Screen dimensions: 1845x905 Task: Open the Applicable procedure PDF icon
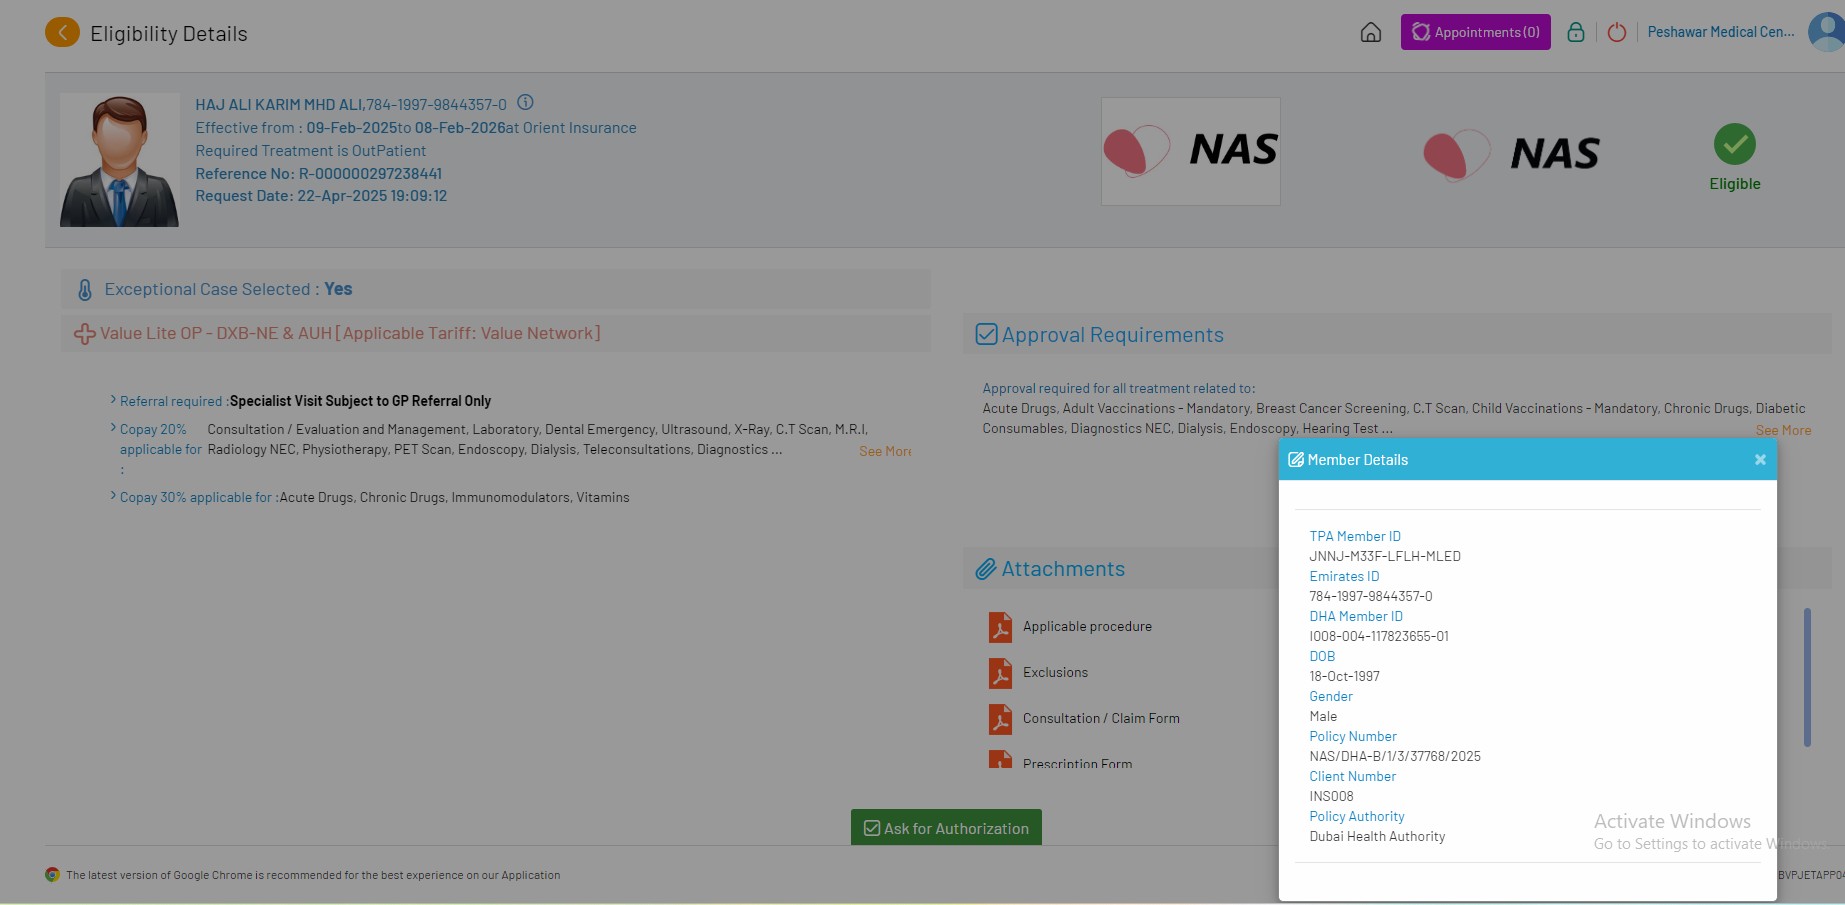coord(1000,627)
